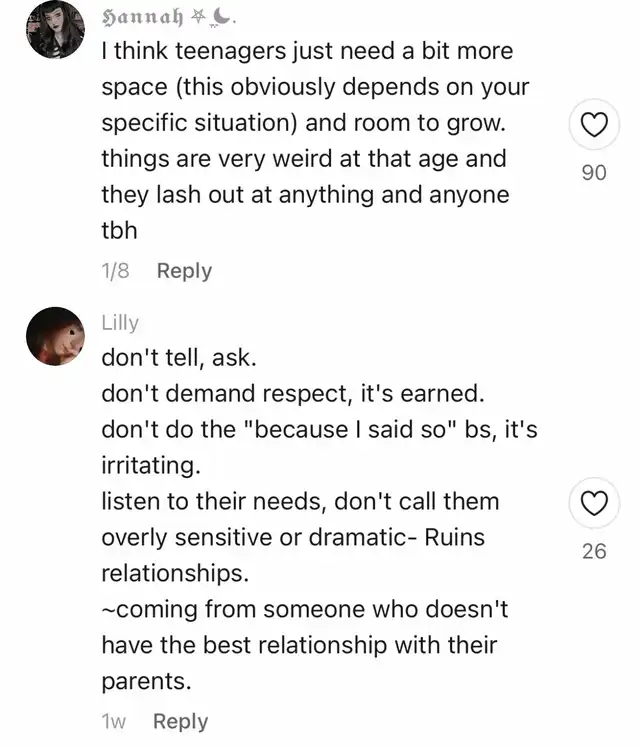Image resolution: width=640 pixels, height=746 pixels.
Task: Open Lilly's profile avatar
Action: click(56, 336)
